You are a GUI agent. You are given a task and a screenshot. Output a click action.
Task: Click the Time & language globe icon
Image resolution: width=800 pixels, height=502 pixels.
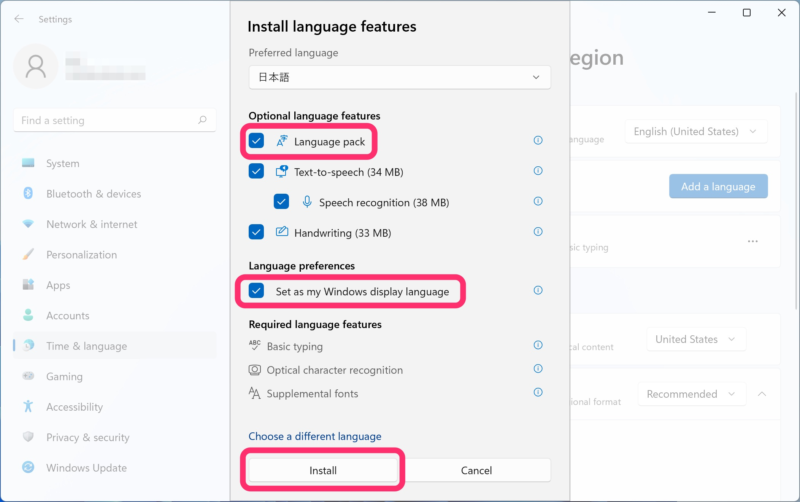[x=29, y=345]
